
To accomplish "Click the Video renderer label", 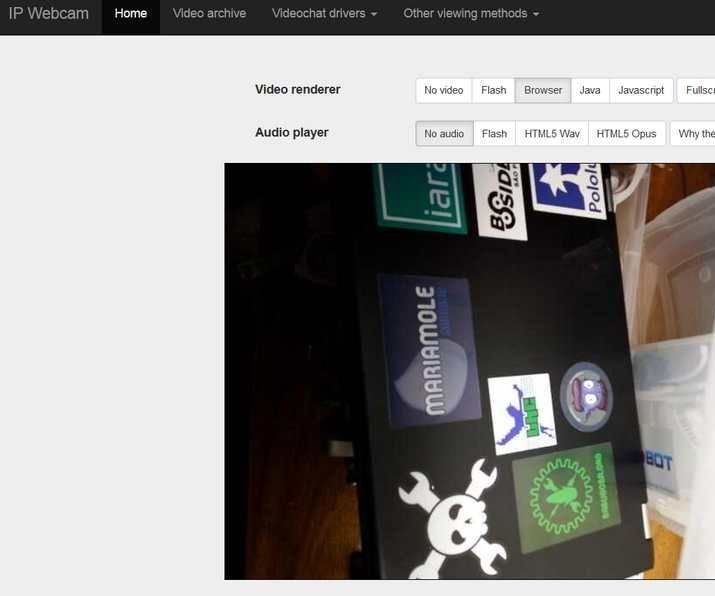I will [298, 89].
